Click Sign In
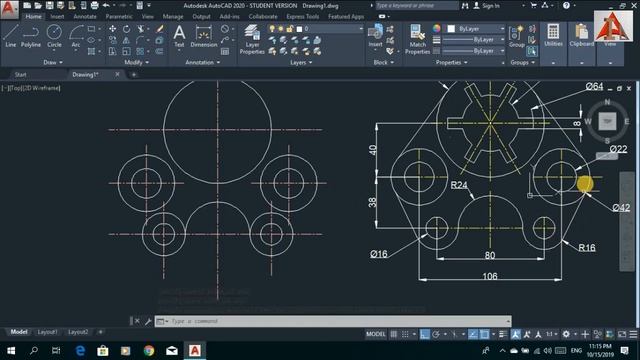640x360 pixels. pyautogui.click(x=487, y=6)
